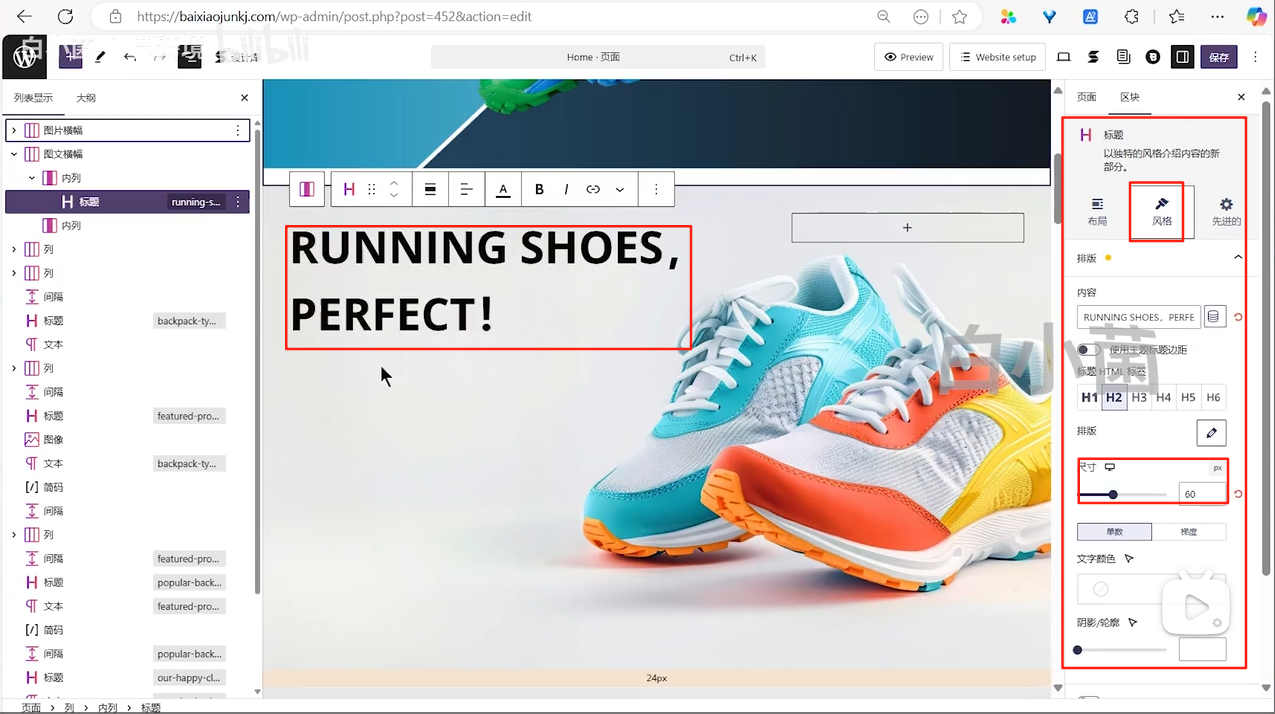The image size is (1275, 714).
Task: Open text alignment options in the block toolbar
Action: pos(466,189)
